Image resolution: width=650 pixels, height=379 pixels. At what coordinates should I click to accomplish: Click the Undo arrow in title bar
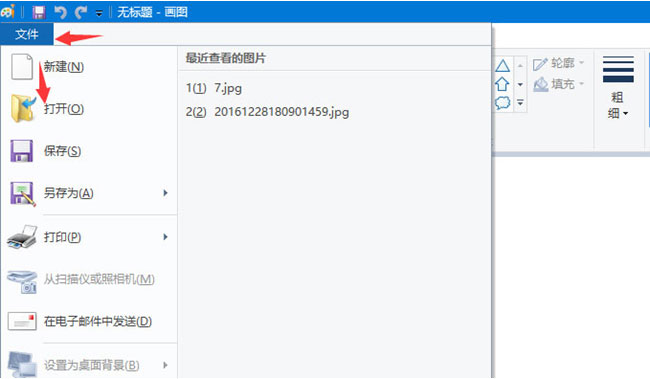pyautogui.click(x=61, y=12)
